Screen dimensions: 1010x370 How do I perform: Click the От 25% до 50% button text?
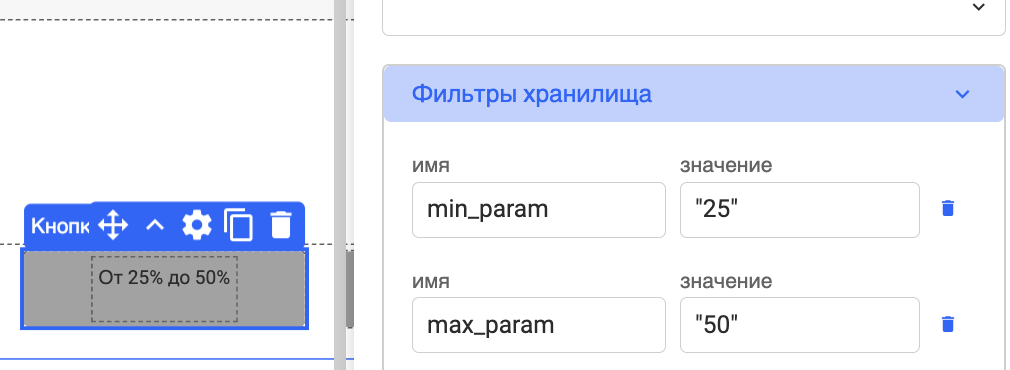(x=164, y=278)
